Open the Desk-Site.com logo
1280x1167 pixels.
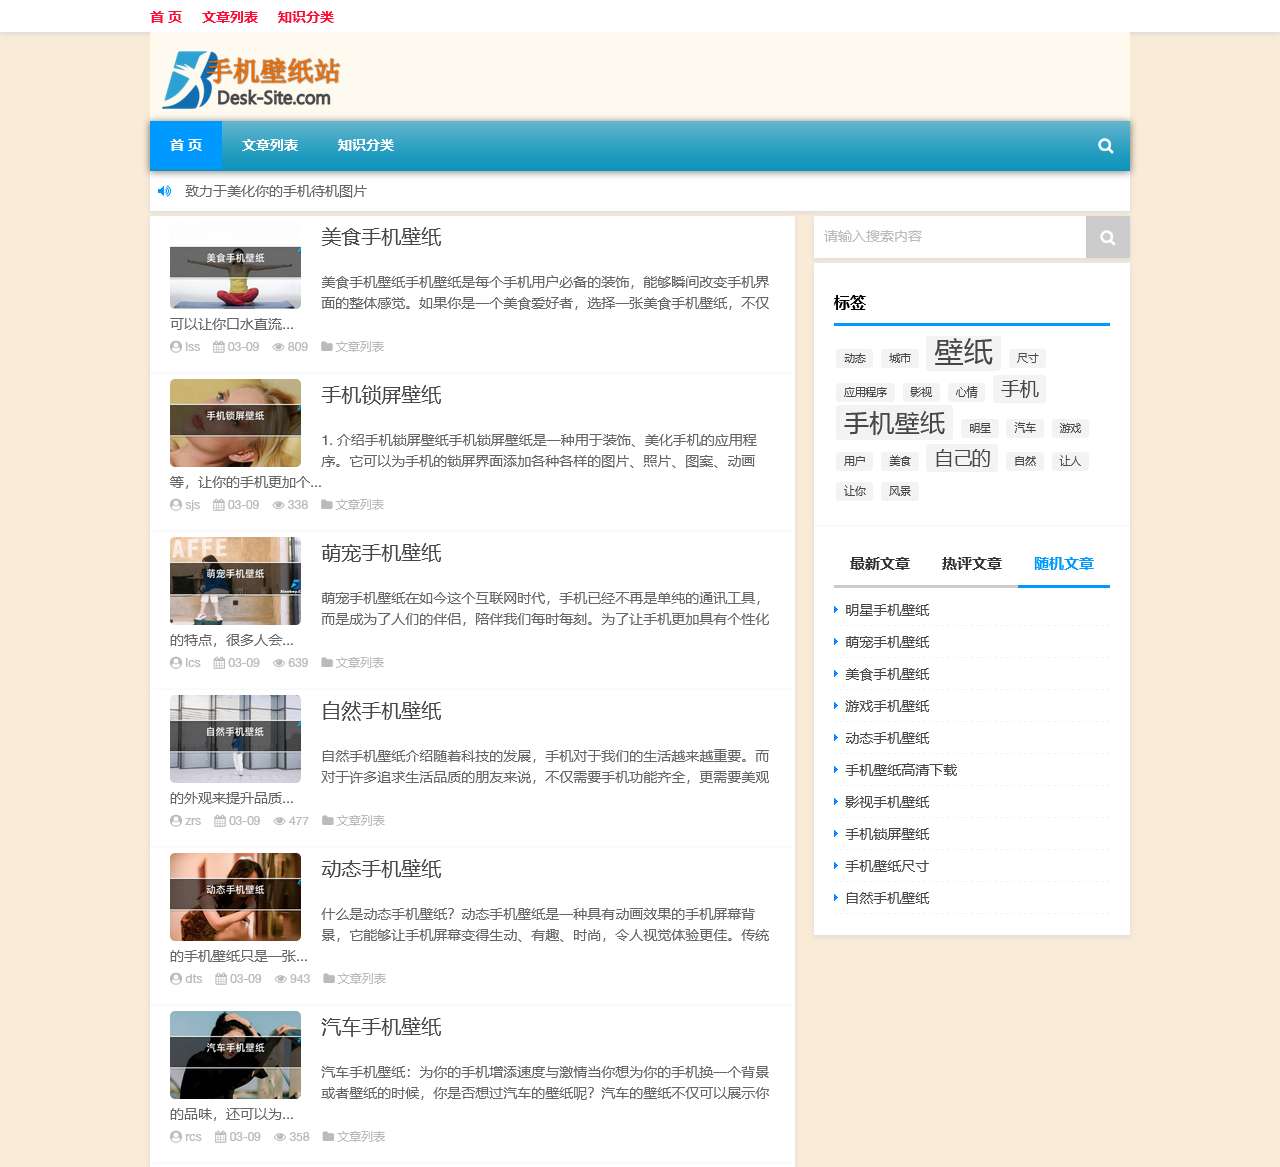(x=251, y=78)
